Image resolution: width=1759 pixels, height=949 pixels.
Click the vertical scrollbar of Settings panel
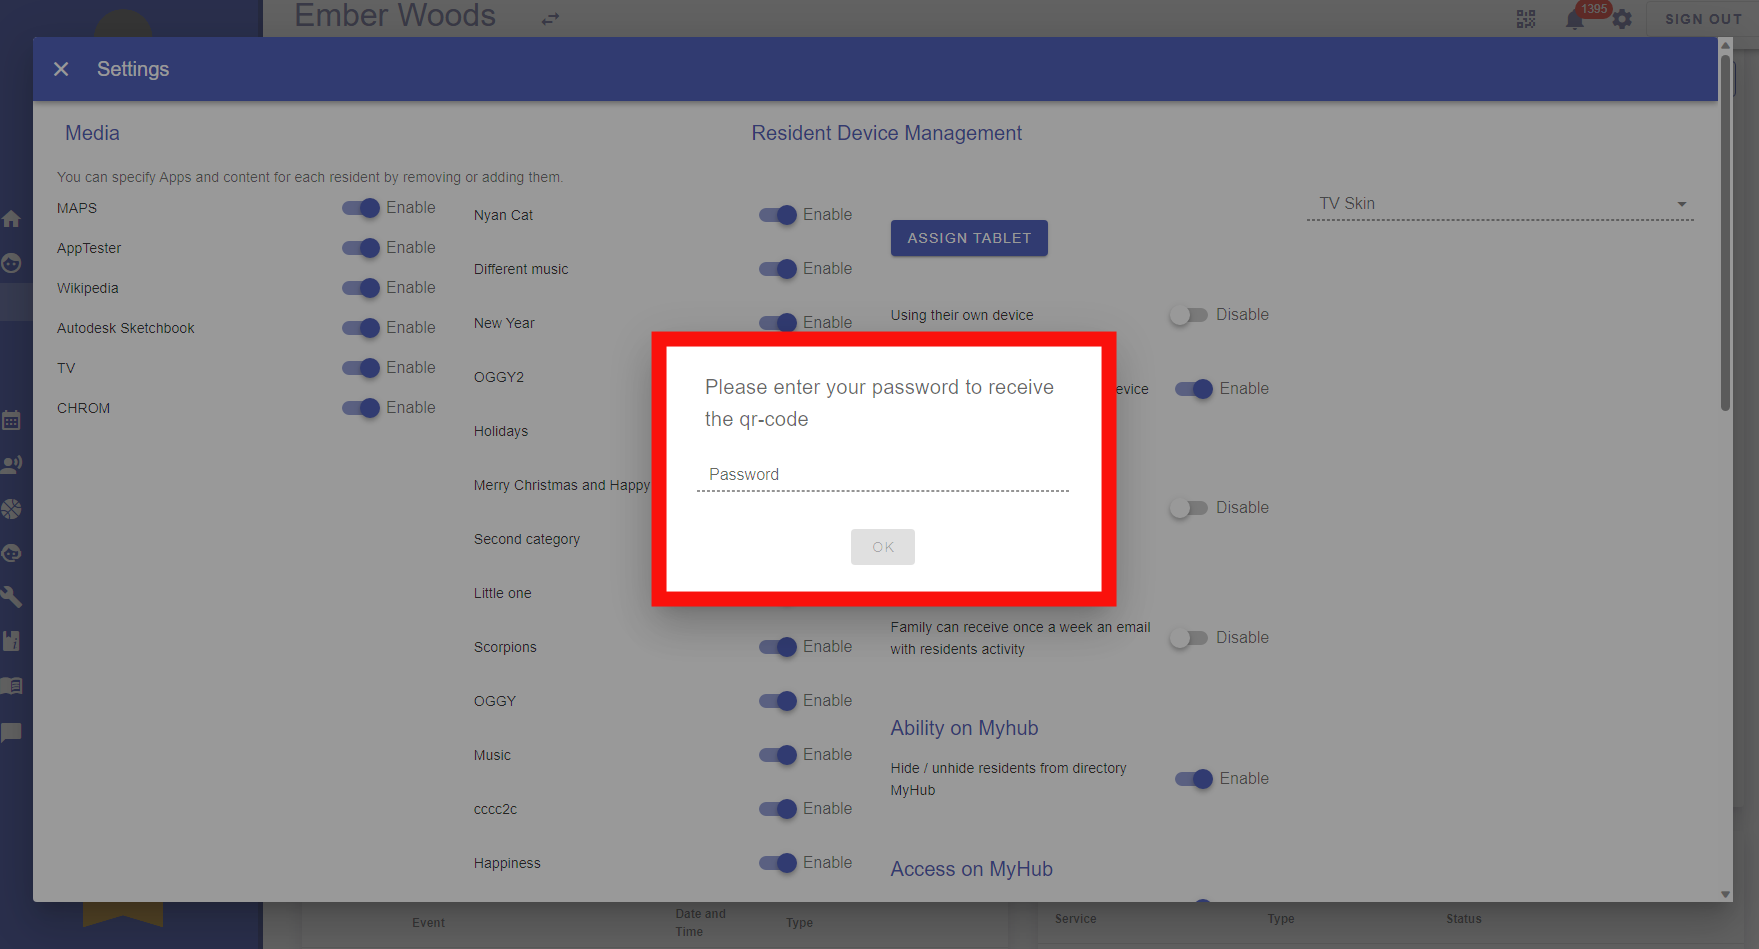(x=1725, y=232)
